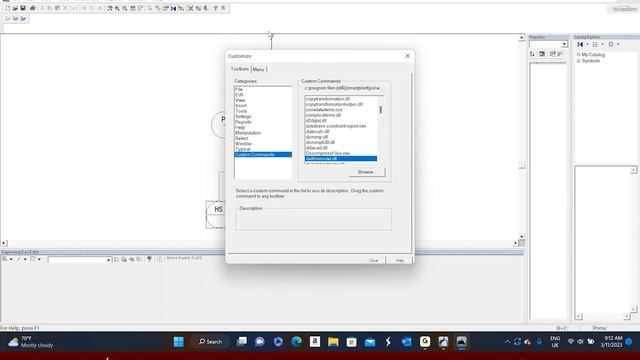Expand the My Catalog tree node

tap(578, 54)
